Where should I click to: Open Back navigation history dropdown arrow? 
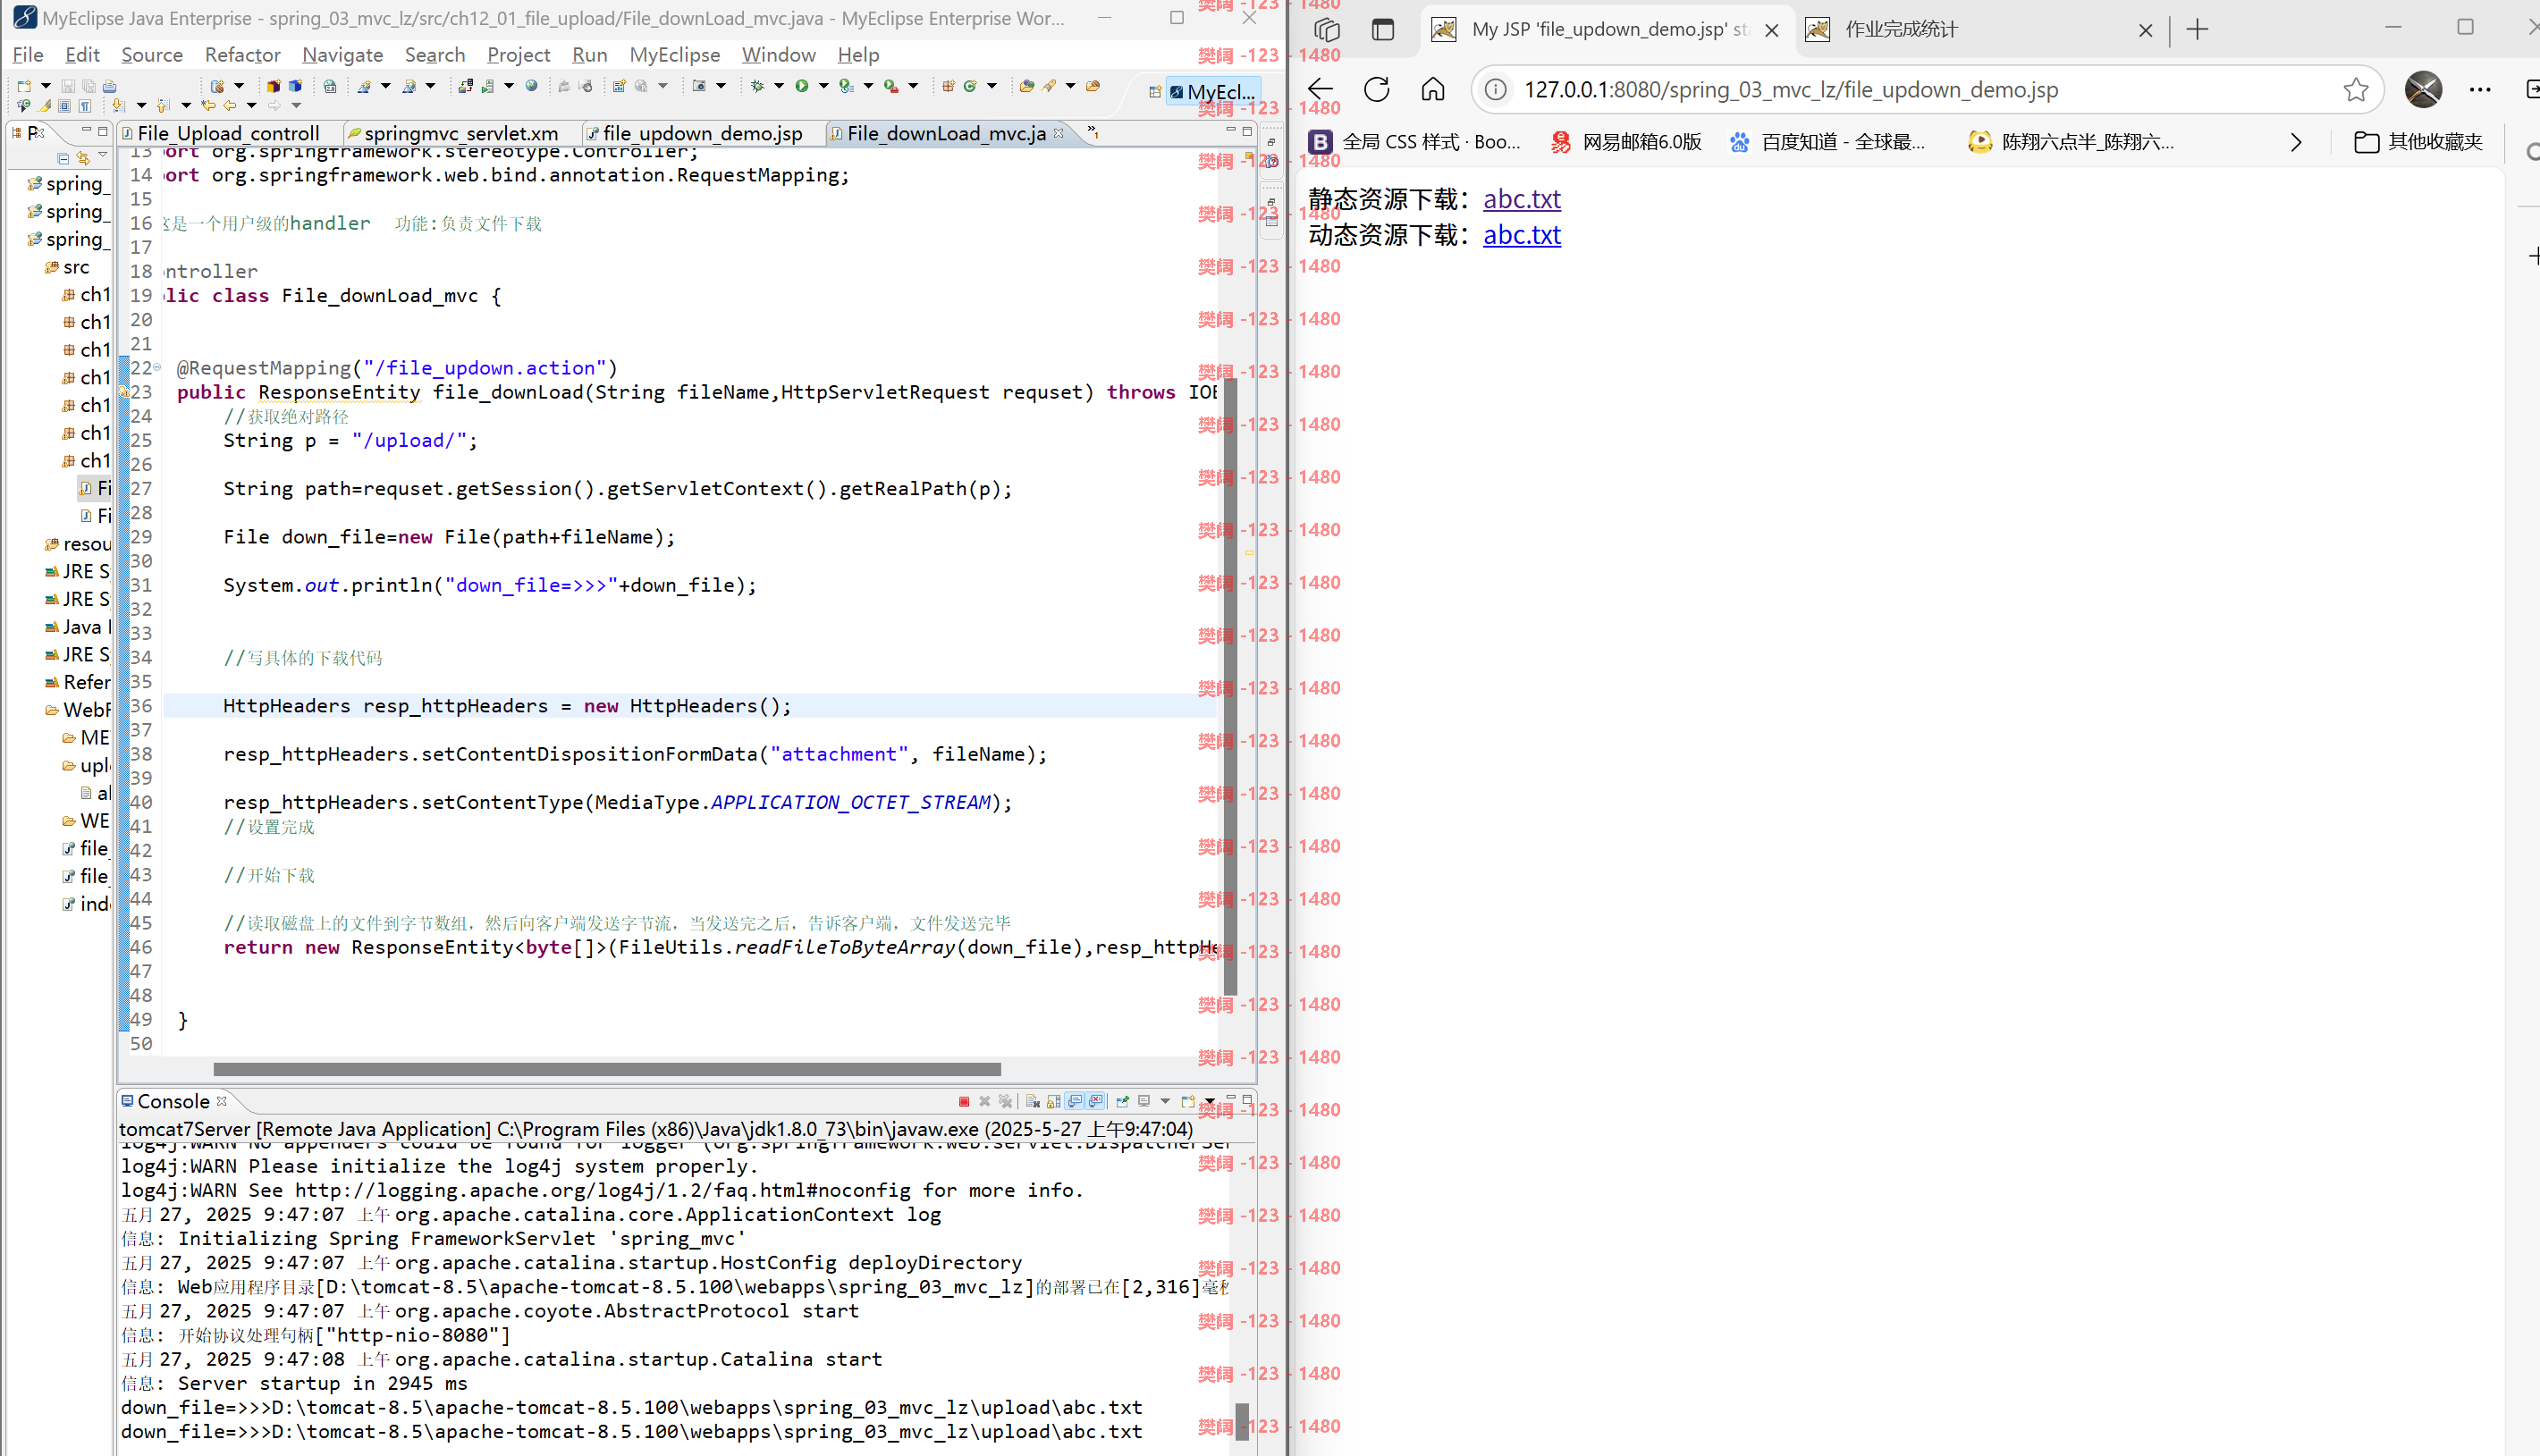coord(252,105)
